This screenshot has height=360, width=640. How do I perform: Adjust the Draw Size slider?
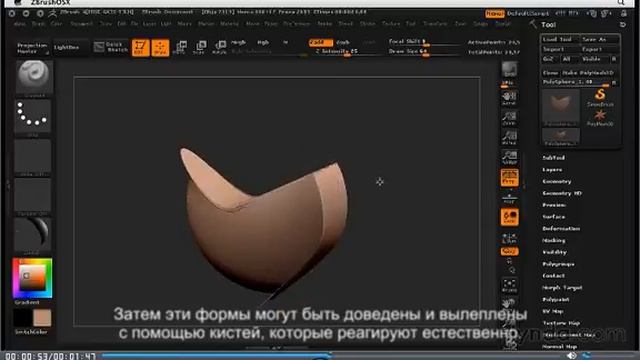424,52
